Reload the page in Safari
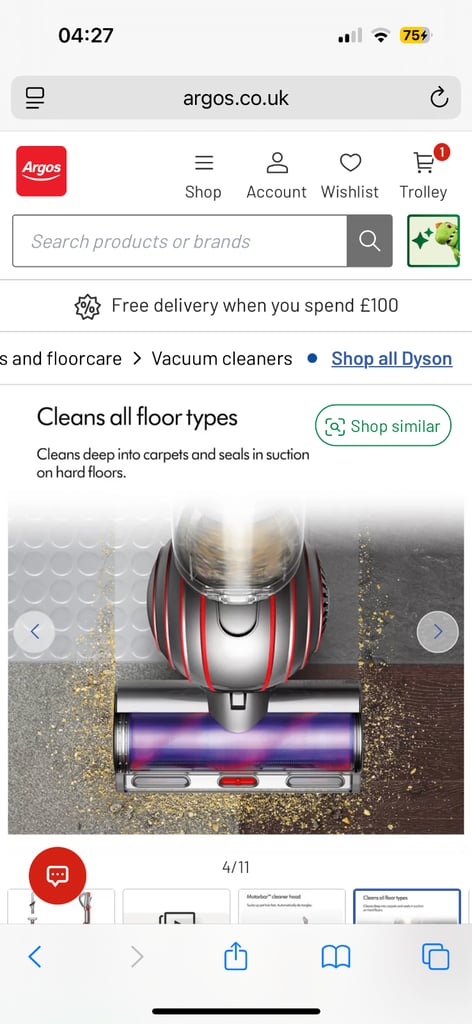Screen dimensions: 472x1024 439,98
